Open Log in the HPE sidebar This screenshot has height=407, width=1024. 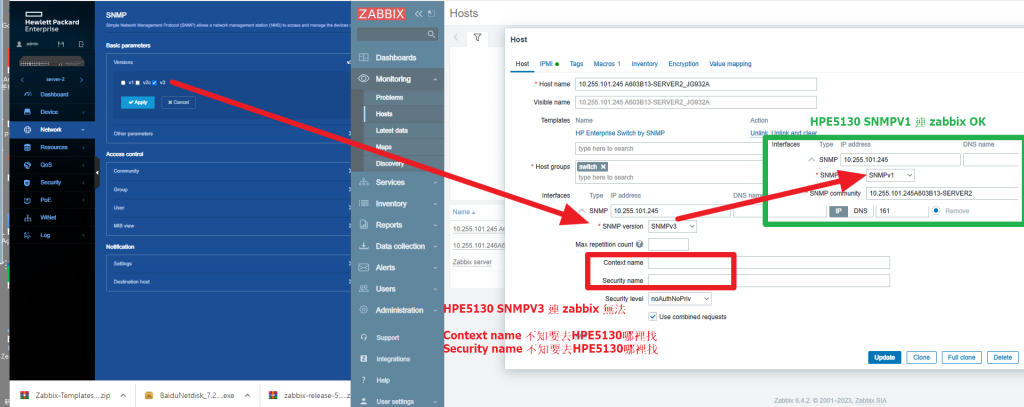45,235
